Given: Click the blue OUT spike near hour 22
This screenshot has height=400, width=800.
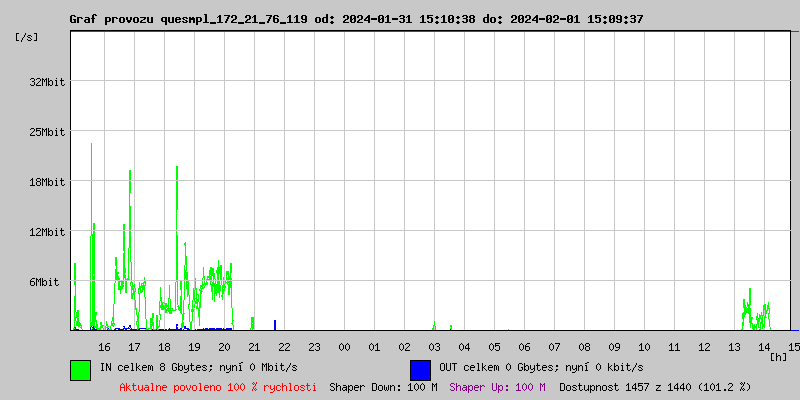Looking at the screenshot, I should tap(275, 325).
